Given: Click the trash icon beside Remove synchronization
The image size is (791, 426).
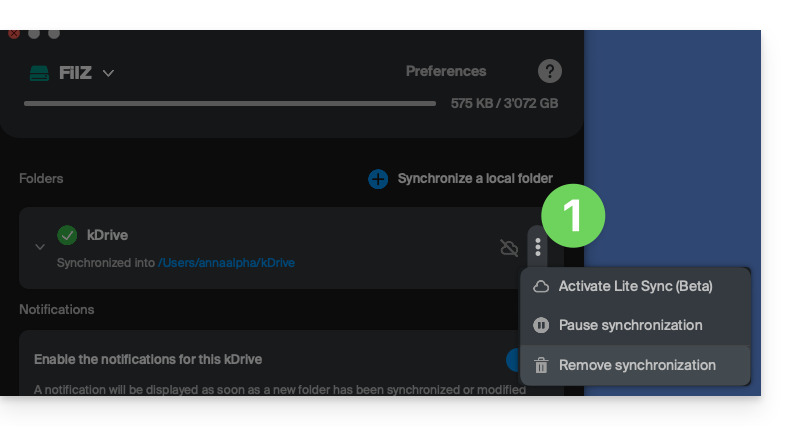Looking at the screenshot, I should point(541,365).
